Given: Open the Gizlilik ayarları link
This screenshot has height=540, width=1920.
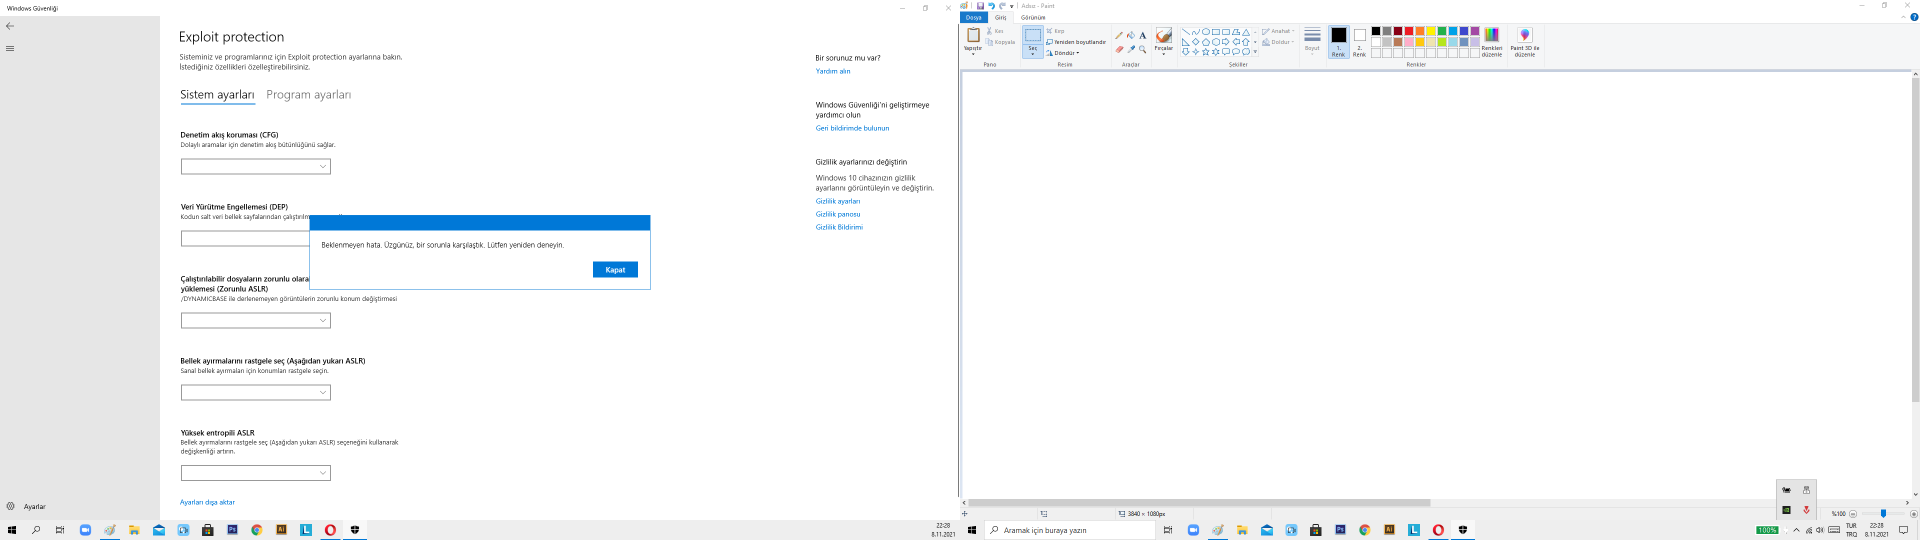Looking at the screenshot, I should click(x=838, y=201).
